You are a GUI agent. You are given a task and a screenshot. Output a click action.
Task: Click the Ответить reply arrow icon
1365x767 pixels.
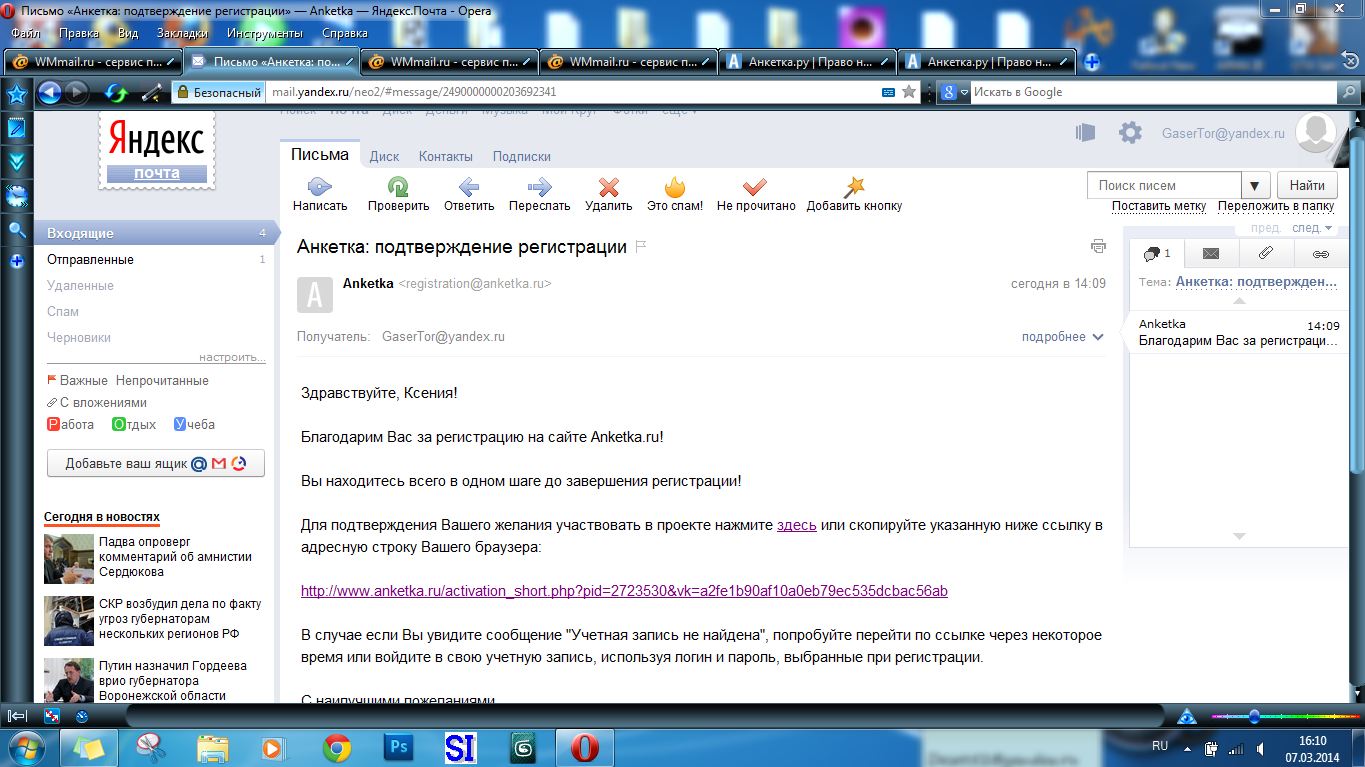click(468, 186)
